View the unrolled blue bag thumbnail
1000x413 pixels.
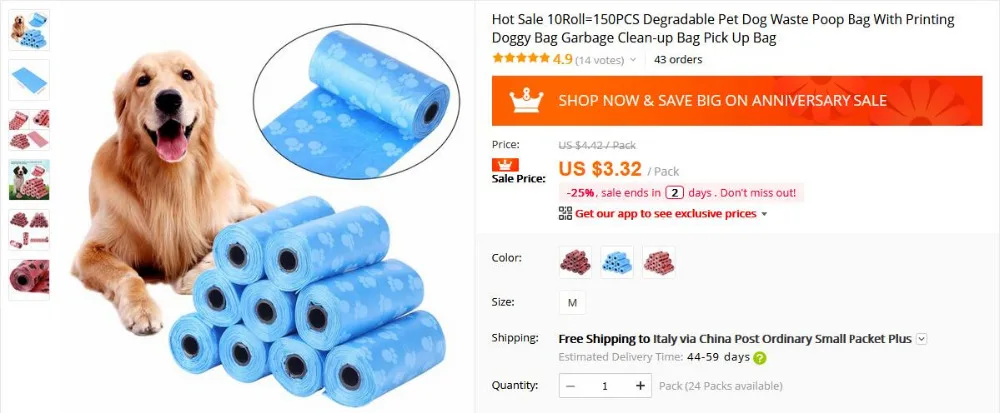tap(29, 80)
